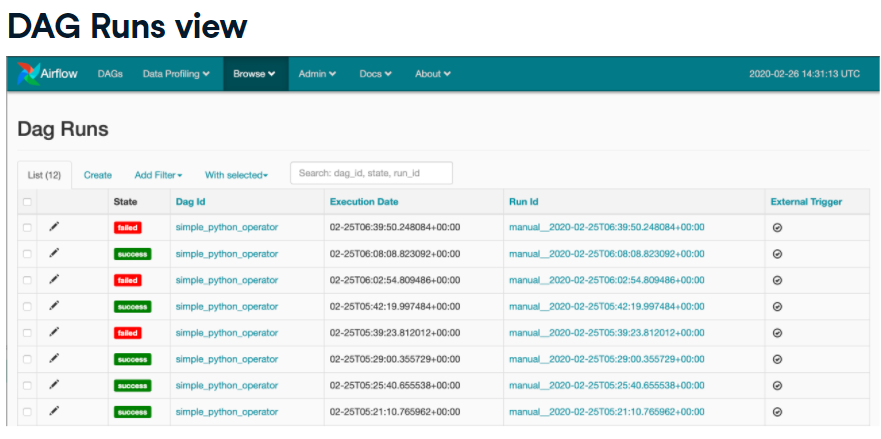Open the Data Profiling dropdown menu
881x439 pixels.
176,74
